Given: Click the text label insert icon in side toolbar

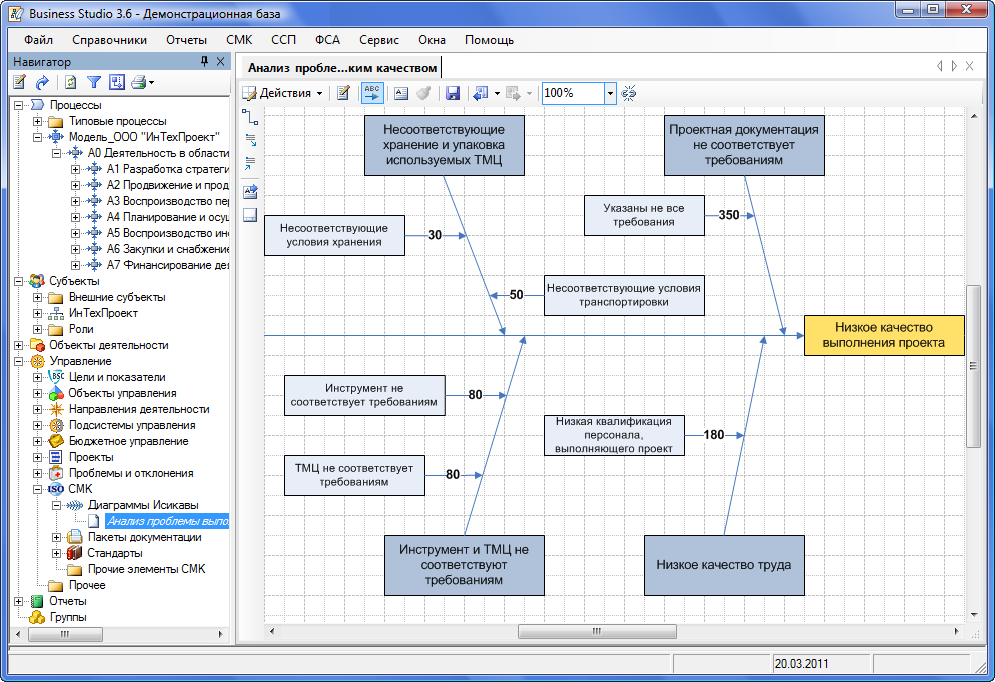Looking at the screenshot, I should (250, 191).
